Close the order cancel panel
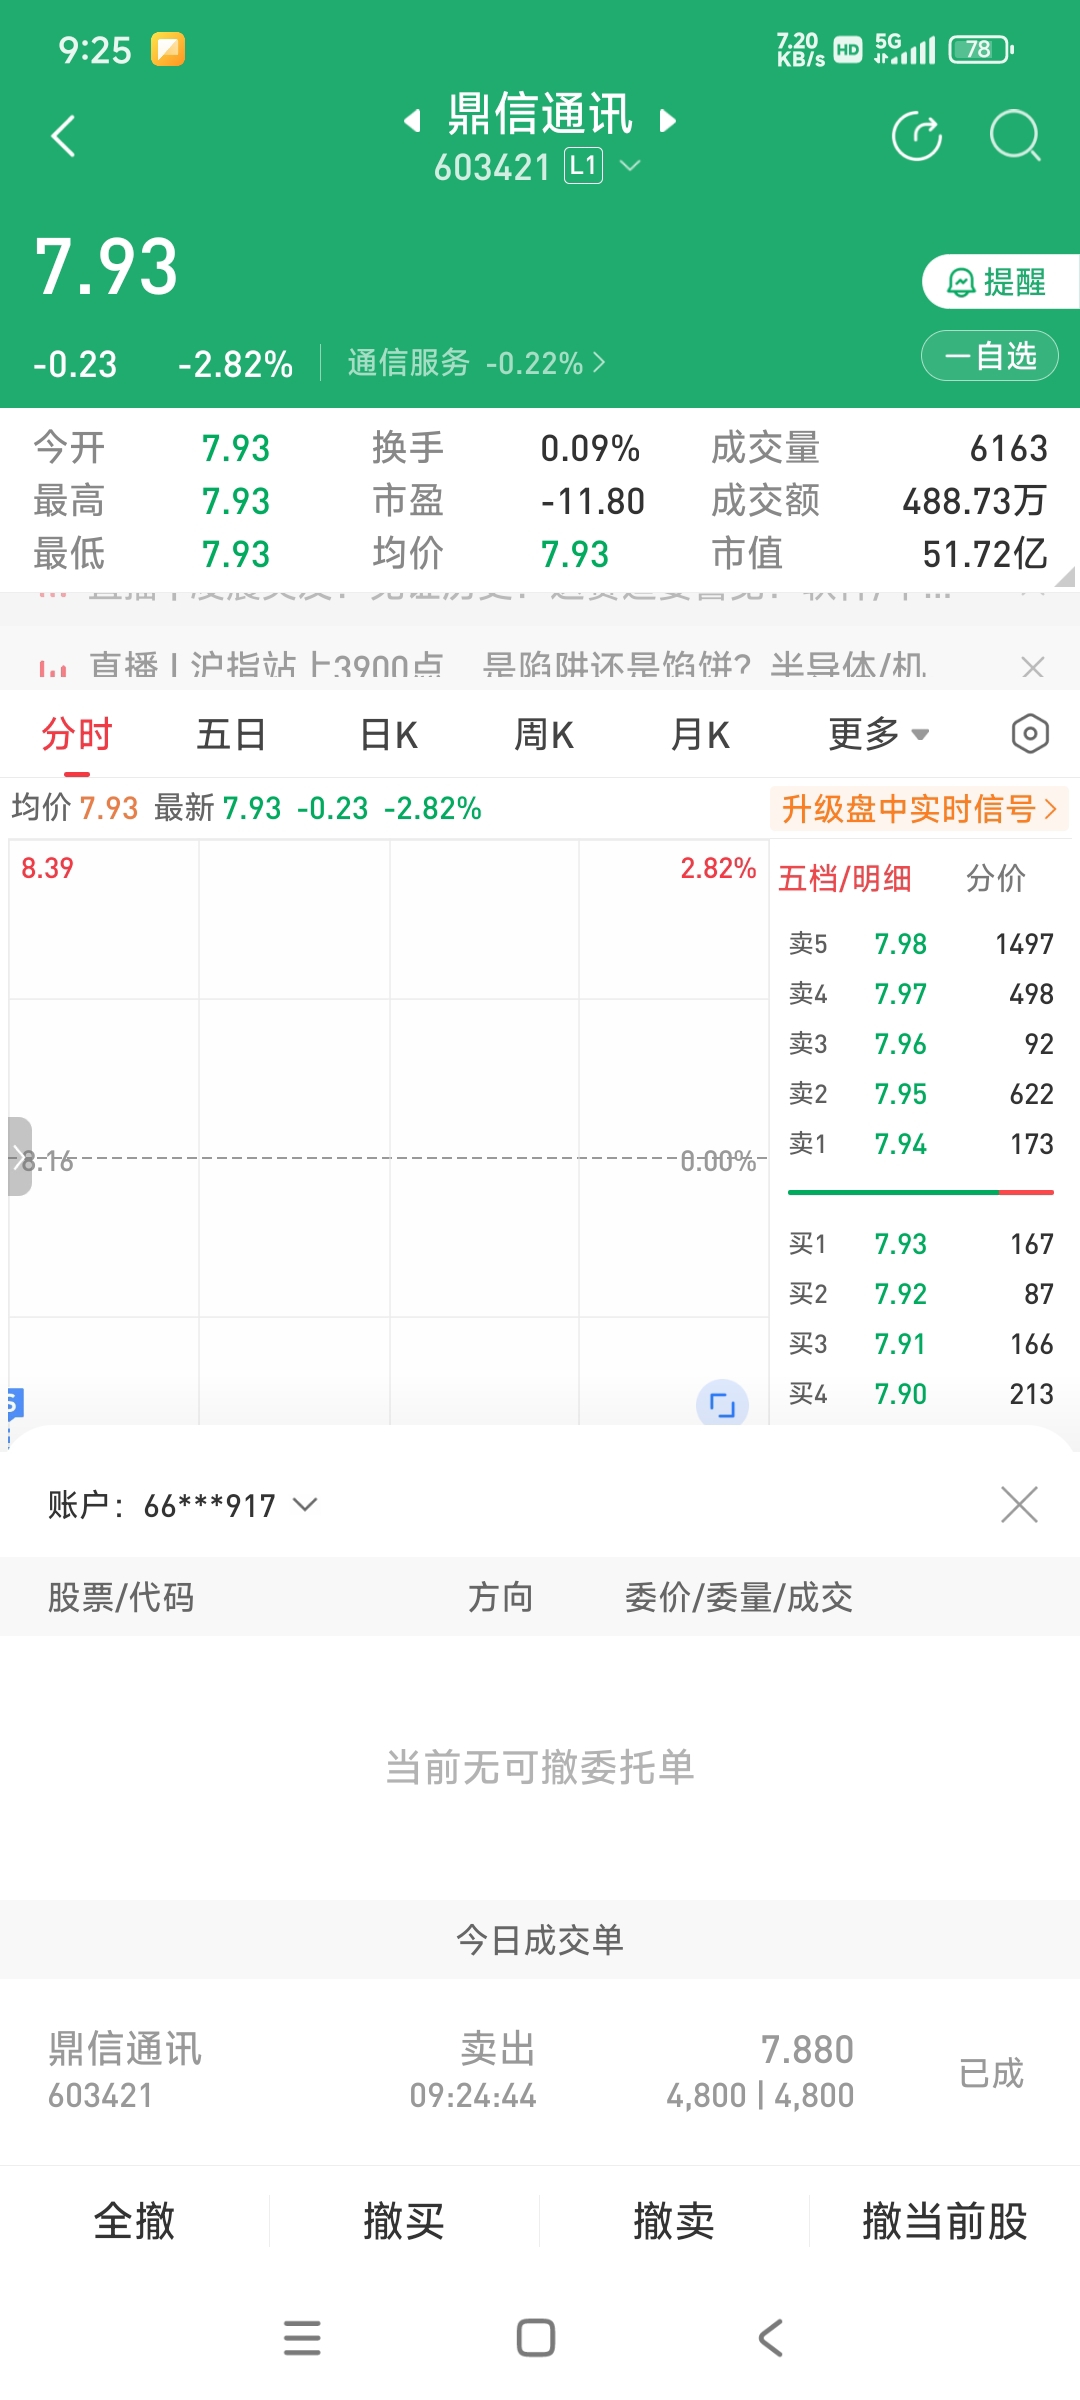 (1019, 1504)
